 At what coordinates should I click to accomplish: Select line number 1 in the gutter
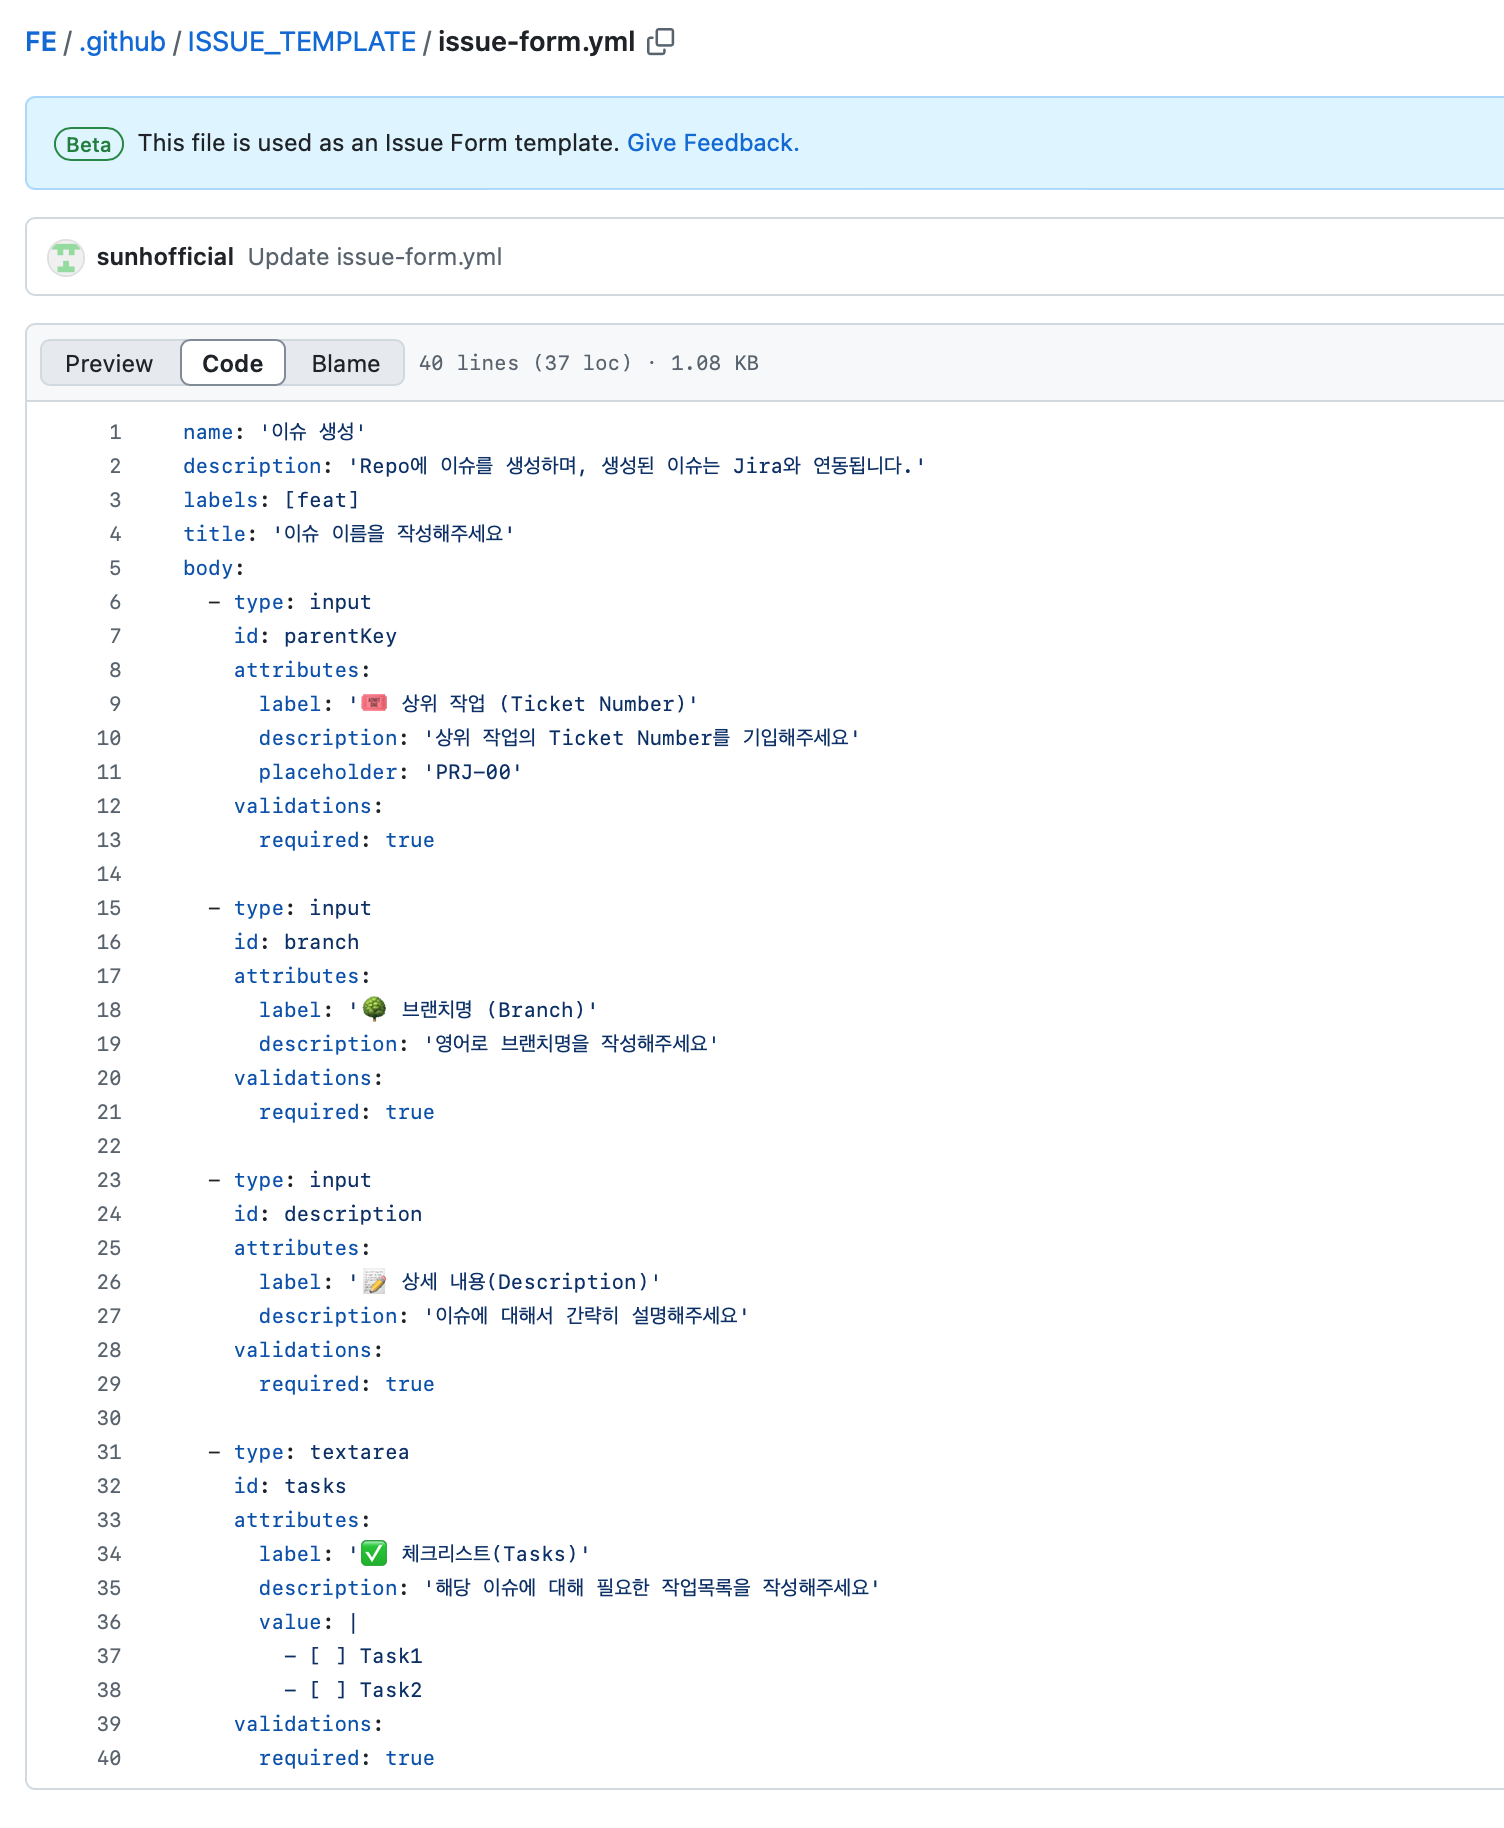click(x=115, y=432)
